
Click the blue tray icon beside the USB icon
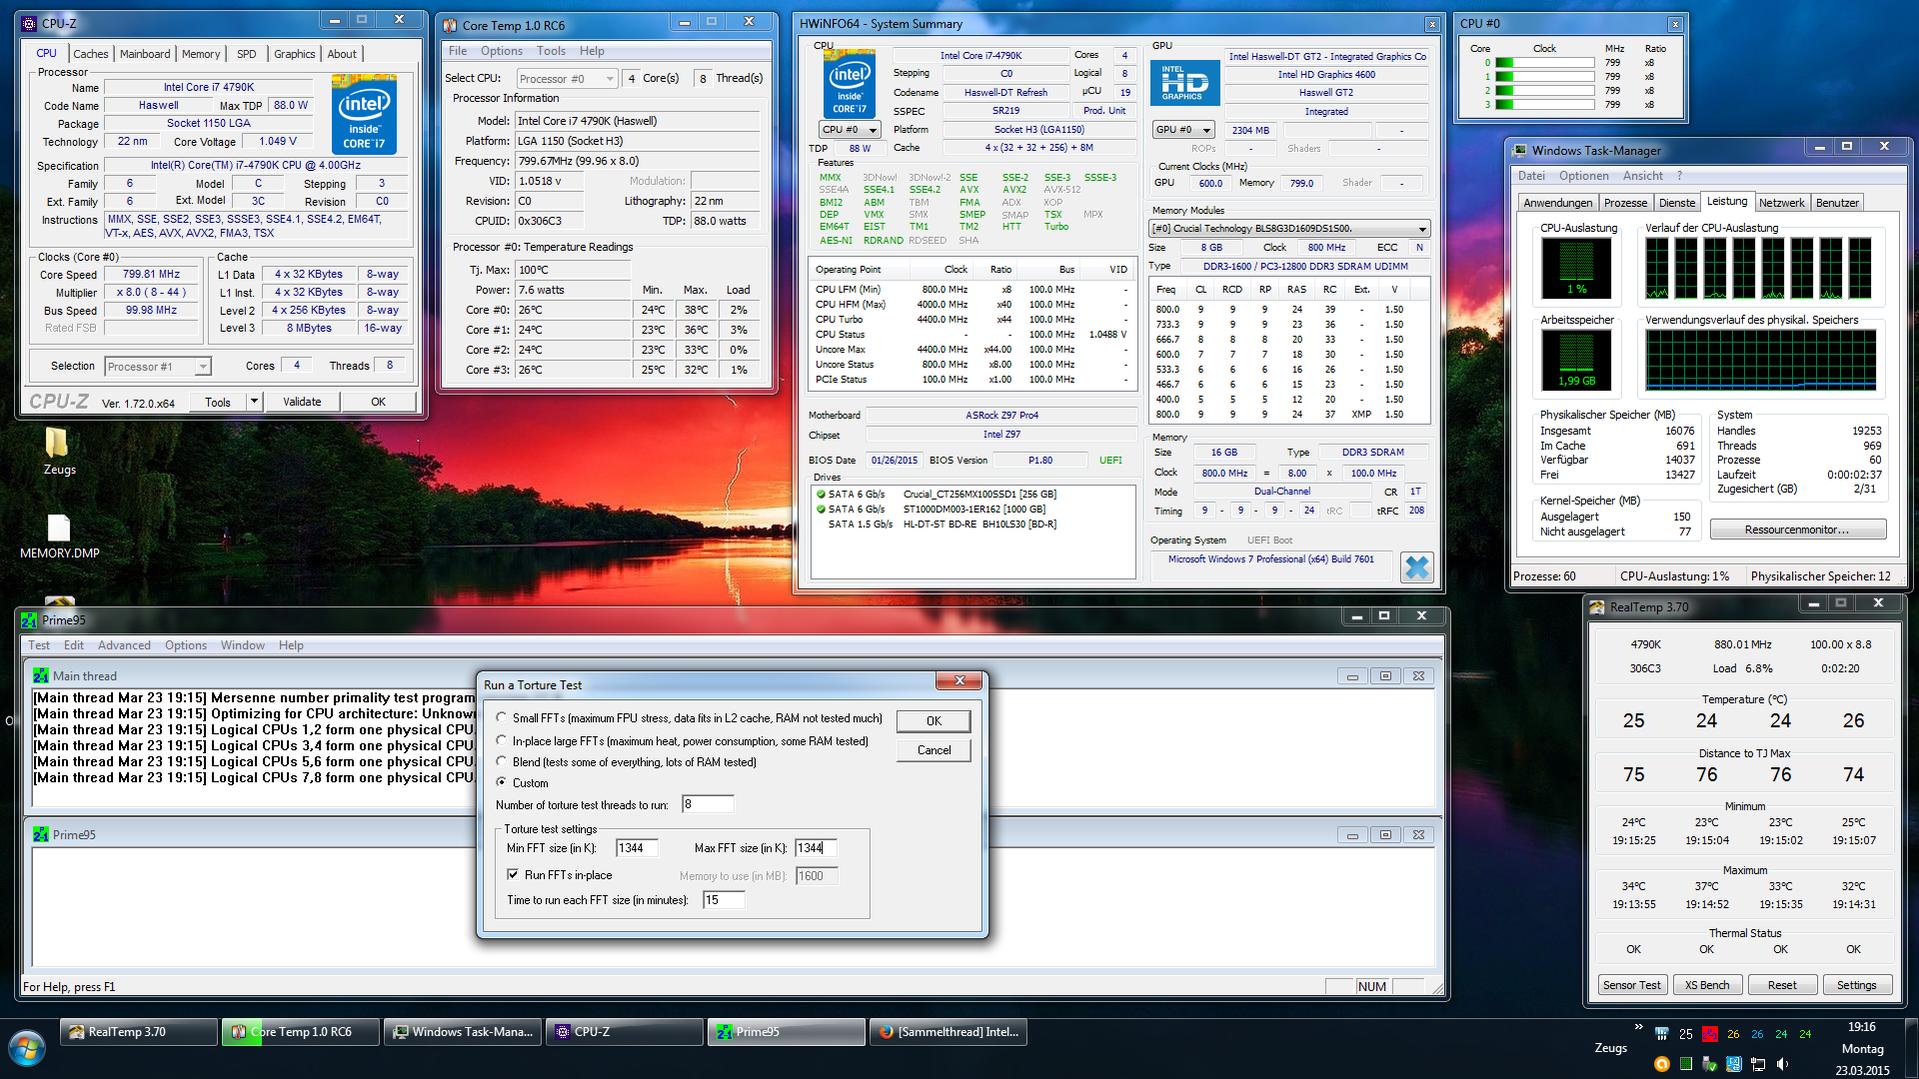(x=1733, y=1064)
